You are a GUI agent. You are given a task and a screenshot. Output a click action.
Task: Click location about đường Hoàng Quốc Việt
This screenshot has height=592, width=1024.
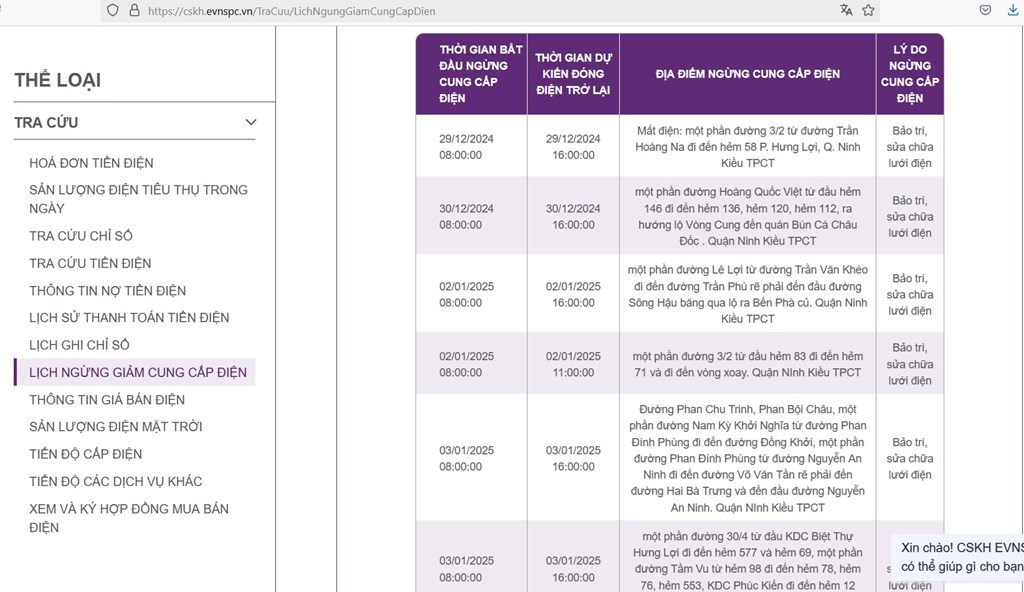(748, 216)
